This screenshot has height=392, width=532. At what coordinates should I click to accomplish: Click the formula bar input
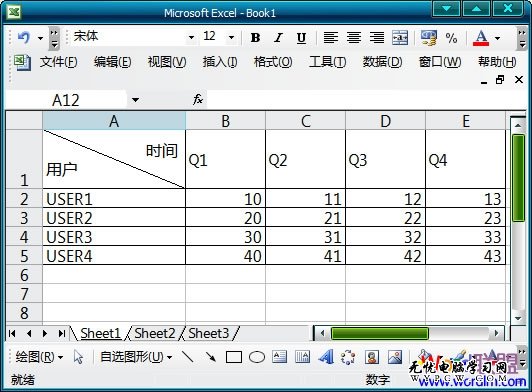tap(366, 100)
